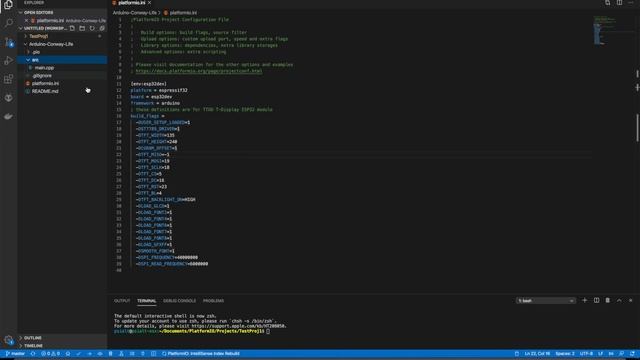Close platformio.ini in Open Editors list
Viewport: 640px width, 360px height.
tap(27, 20)
